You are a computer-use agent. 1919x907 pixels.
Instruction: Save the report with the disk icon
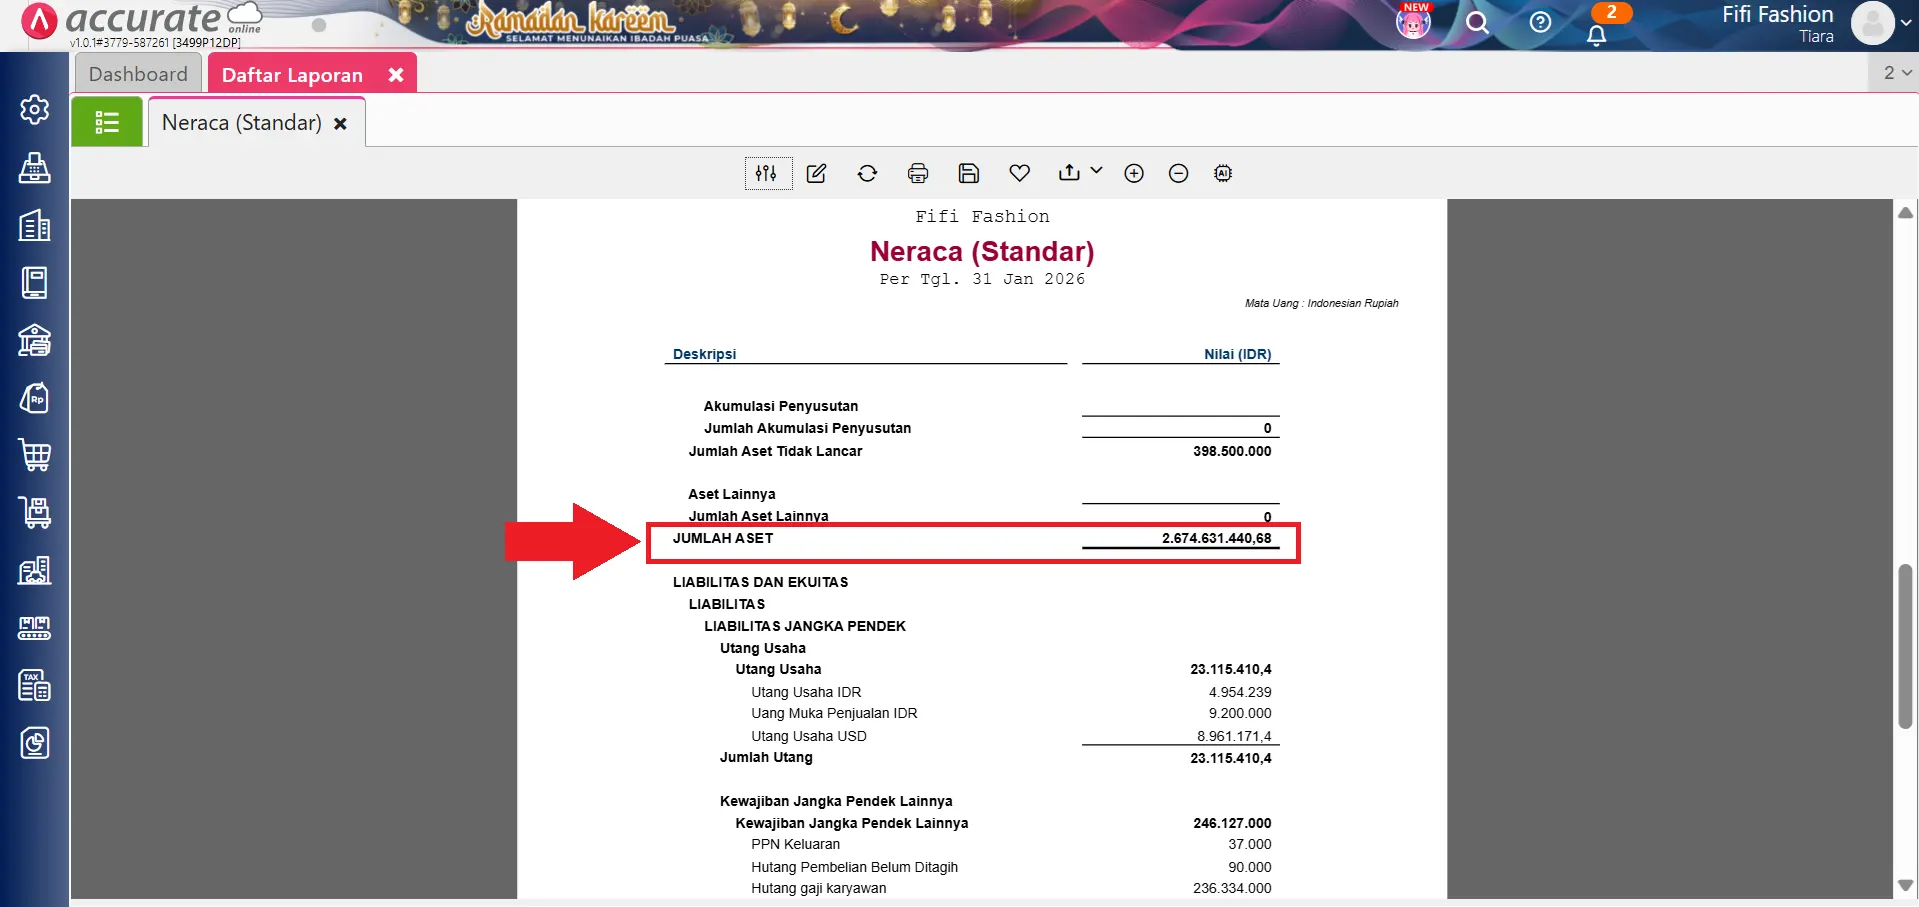[968, 173]
